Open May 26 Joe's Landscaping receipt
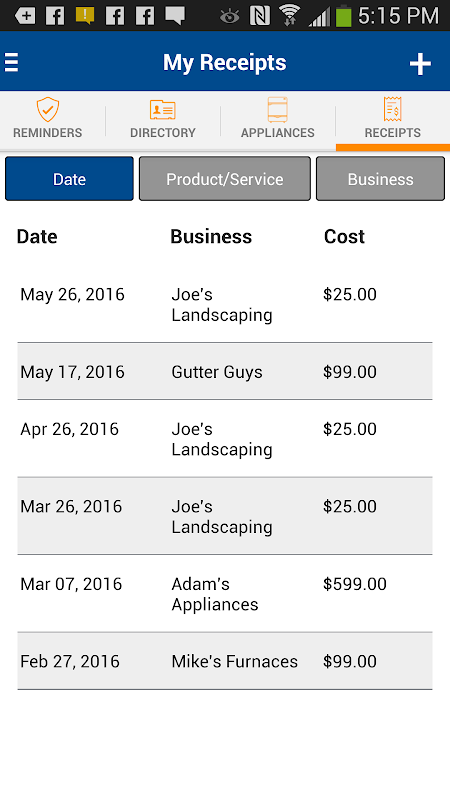450x800 pixels. [x=224, y=304]
